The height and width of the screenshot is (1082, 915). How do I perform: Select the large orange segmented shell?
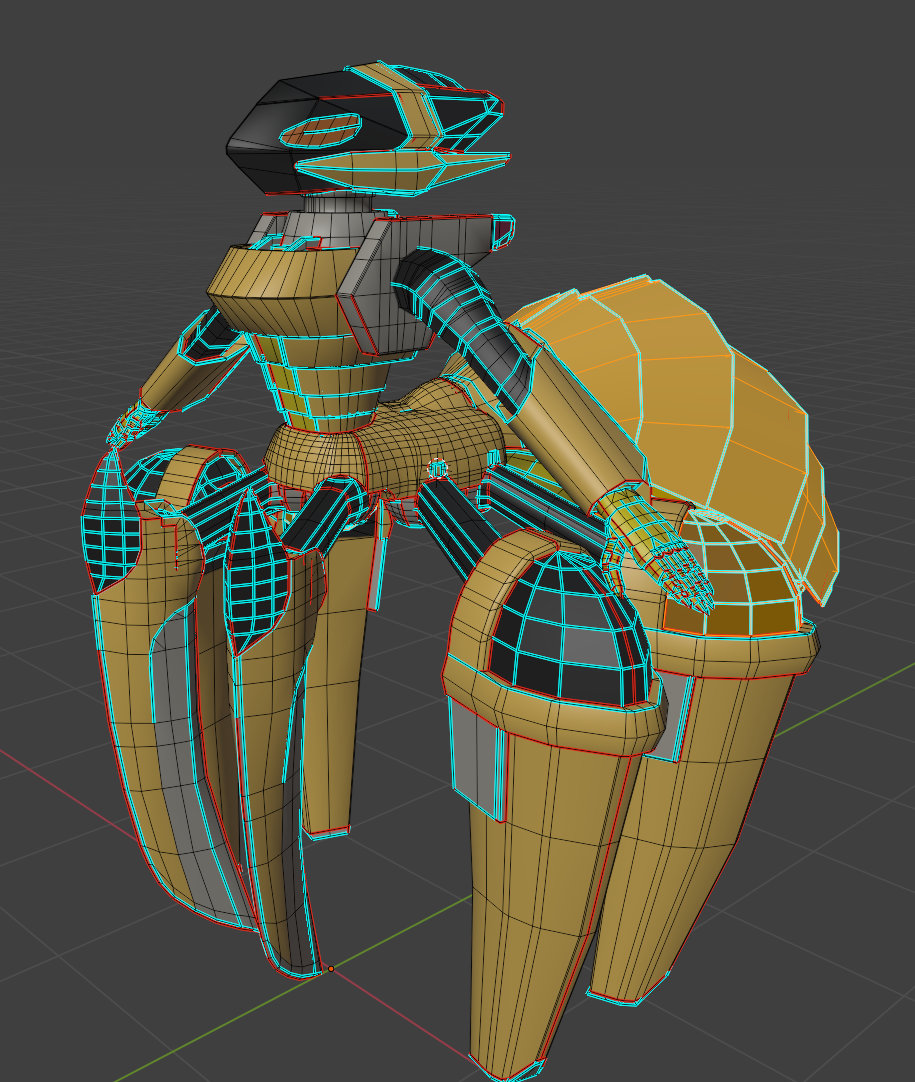point(700,400)
